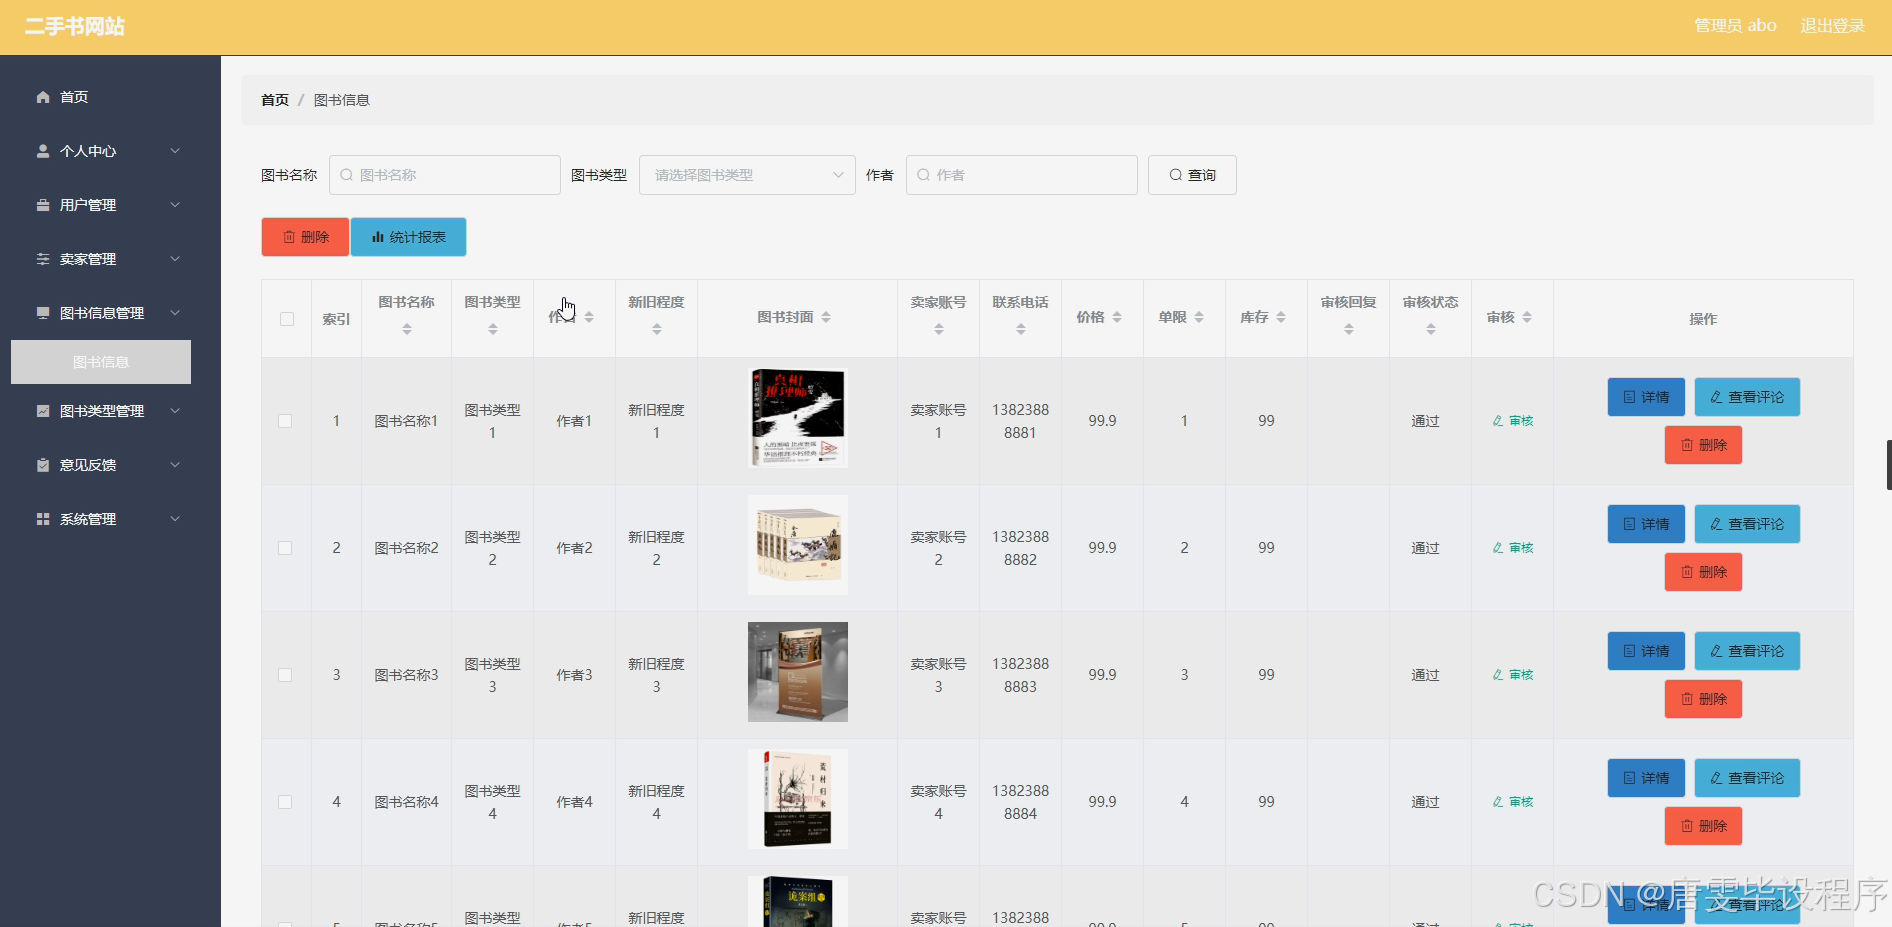Sort by 卖家账号 column arrows

point(939,329)
